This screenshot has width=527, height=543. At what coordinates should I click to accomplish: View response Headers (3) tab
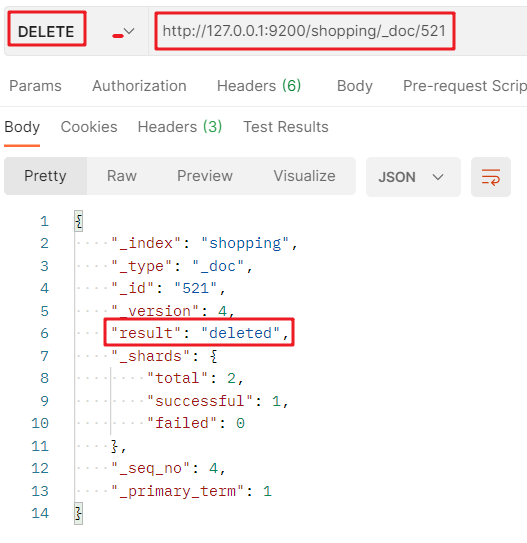(180, 127)
